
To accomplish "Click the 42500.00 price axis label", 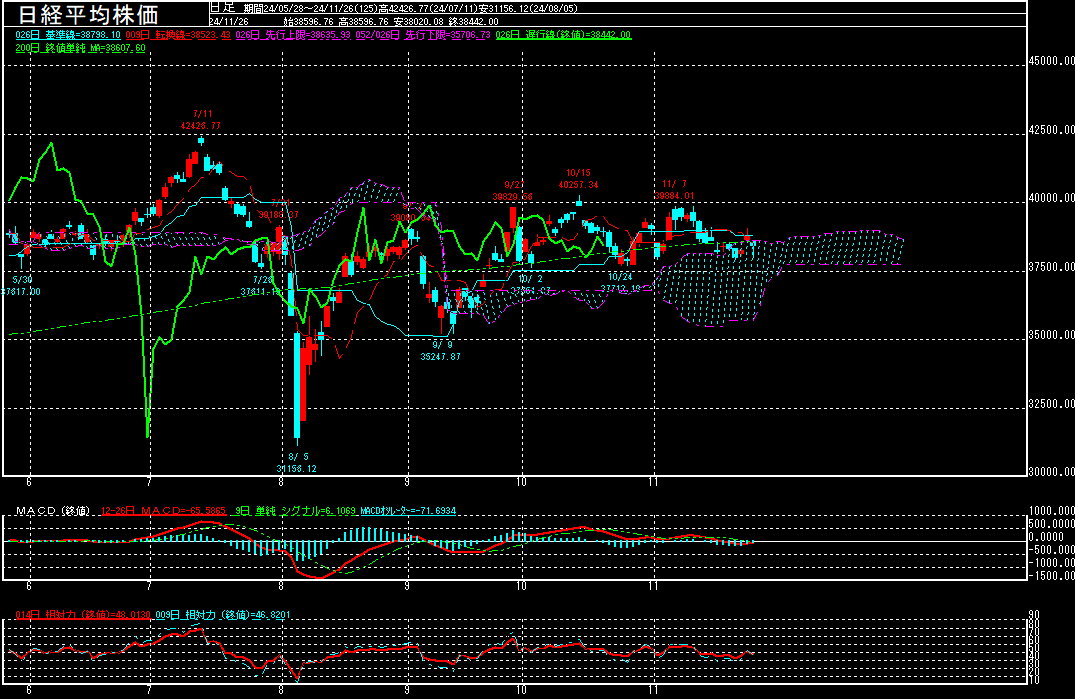I will point(1052,130).
